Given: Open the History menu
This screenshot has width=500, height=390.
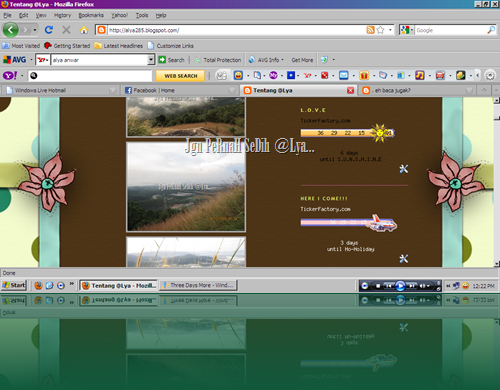Looking at the screenshot, I should (62, 15).
